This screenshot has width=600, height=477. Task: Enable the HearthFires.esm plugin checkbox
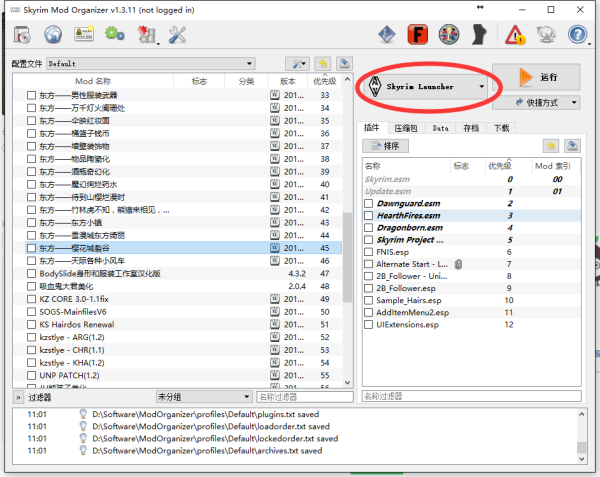(368, 216)
